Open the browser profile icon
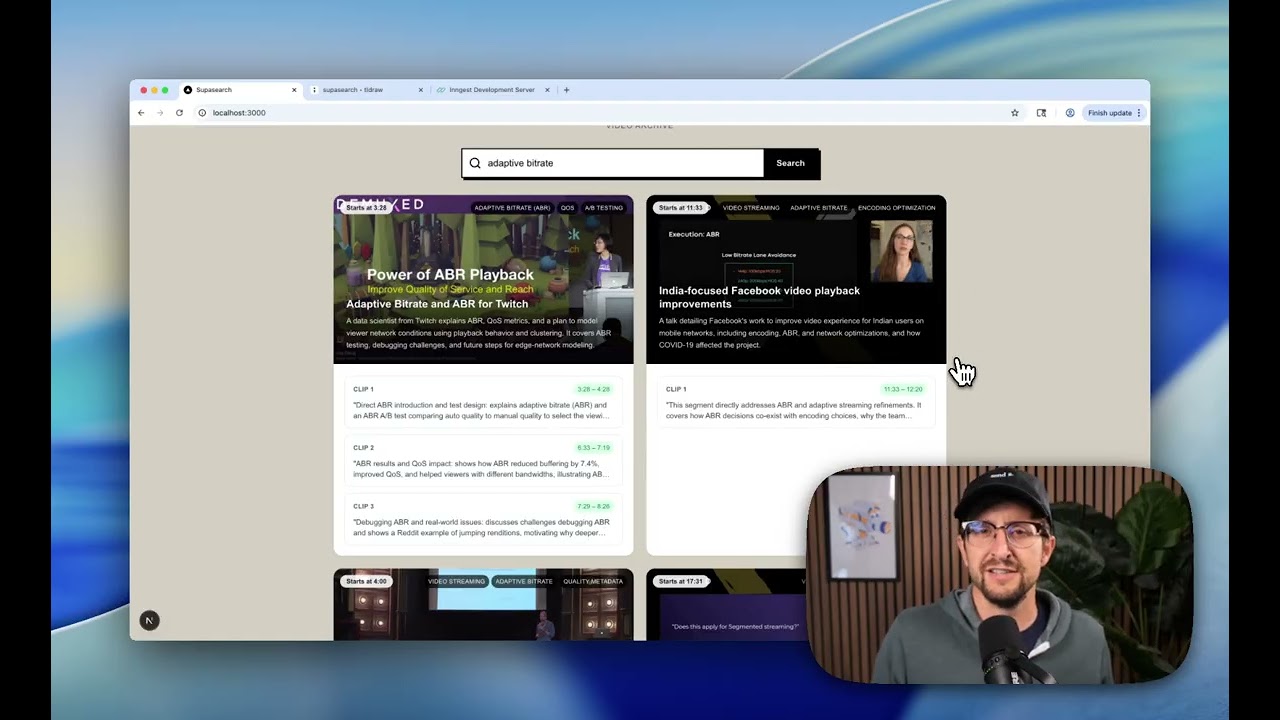 pos(1070,113)
